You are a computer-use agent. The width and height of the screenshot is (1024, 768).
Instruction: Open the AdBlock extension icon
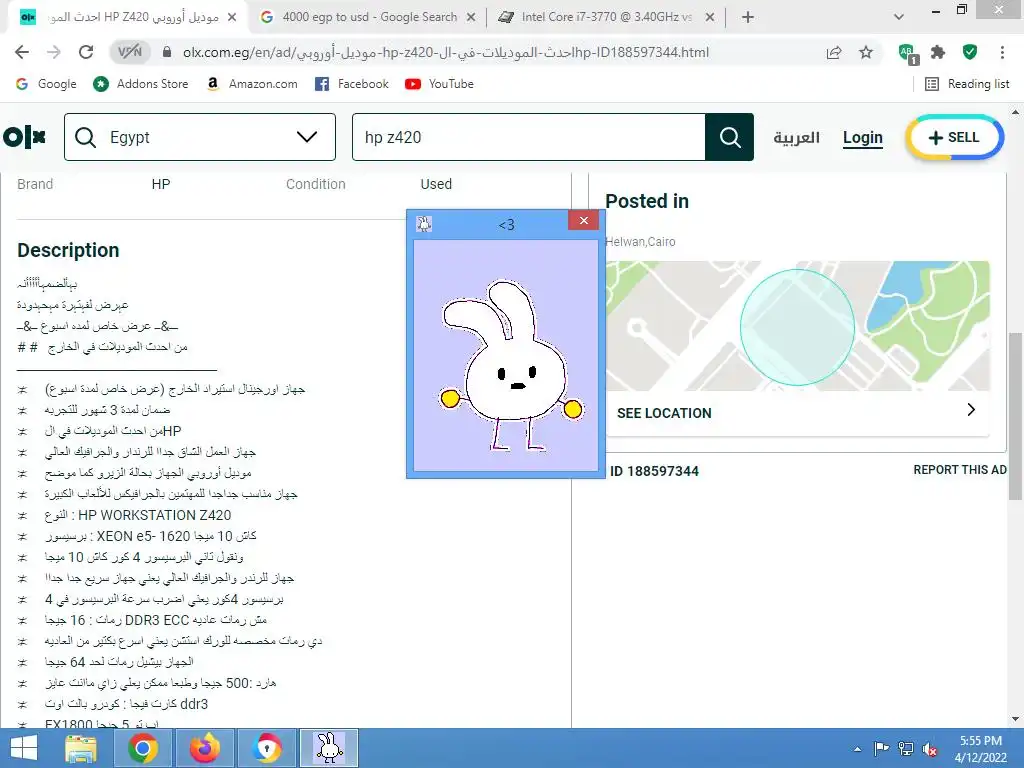tap(908, 53)
